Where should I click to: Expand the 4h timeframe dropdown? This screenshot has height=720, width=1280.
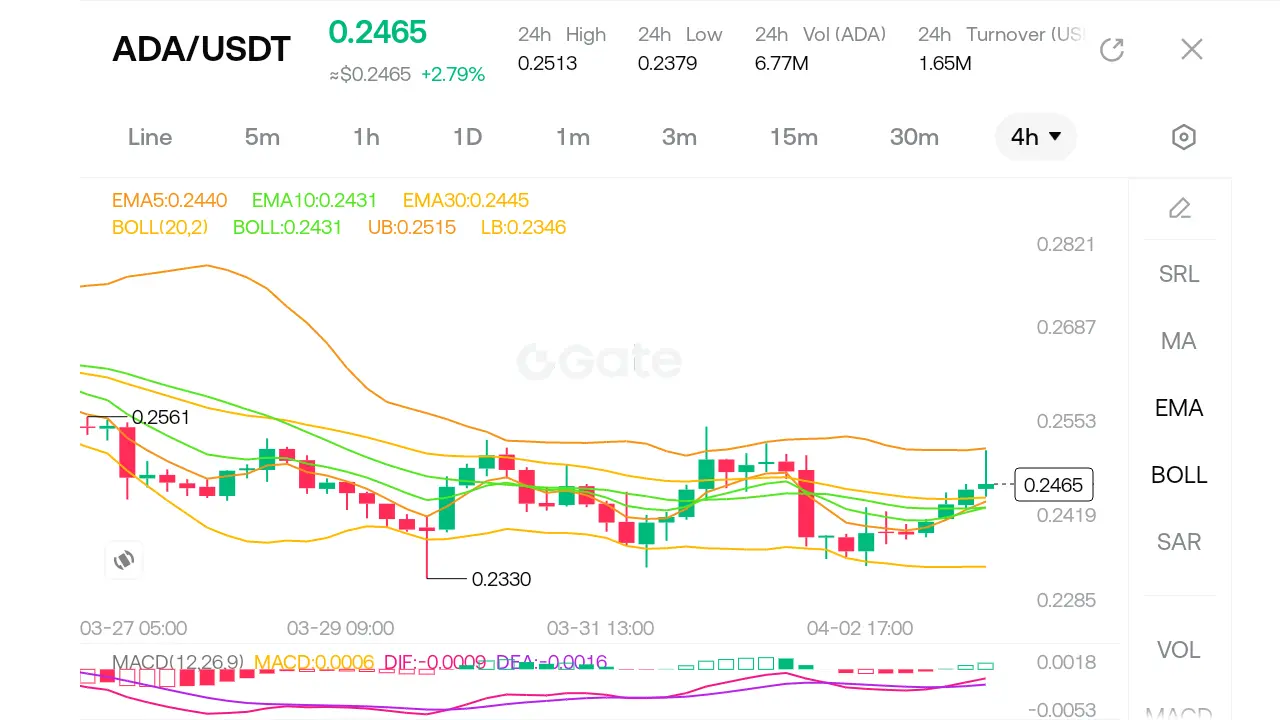point(1036,137)
